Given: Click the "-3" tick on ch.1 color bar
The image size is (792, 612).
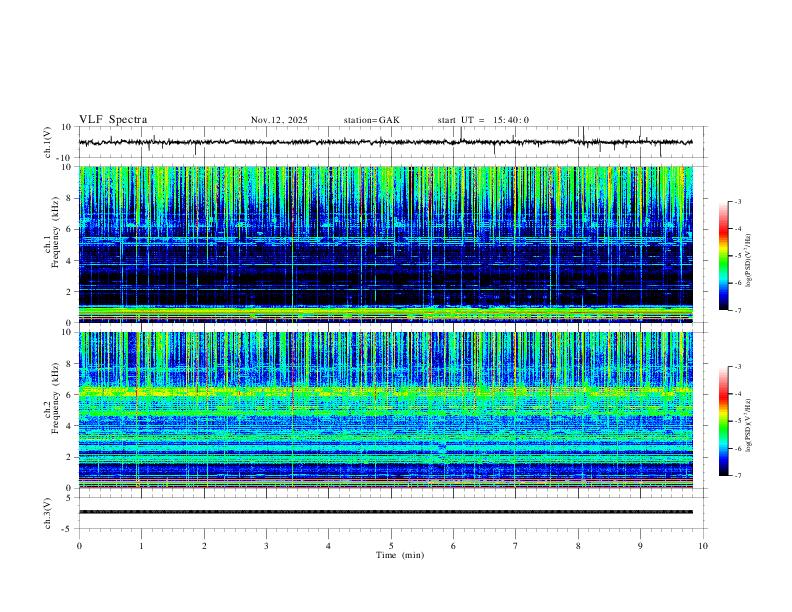Looking at the screenshot, I should 737,201.
